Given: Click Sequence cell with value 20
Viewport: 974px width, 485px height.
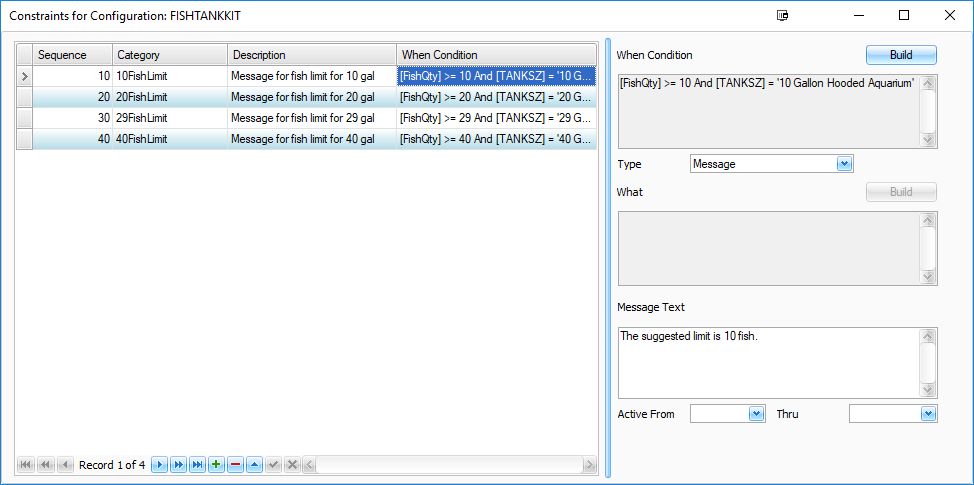Looking at the screenshot, I should [73, 97].
